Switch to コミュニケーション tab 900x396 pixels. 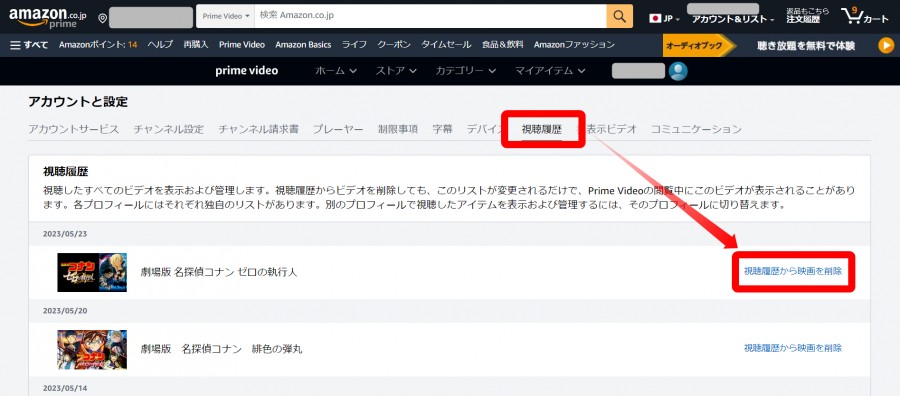tap(696, 129)
